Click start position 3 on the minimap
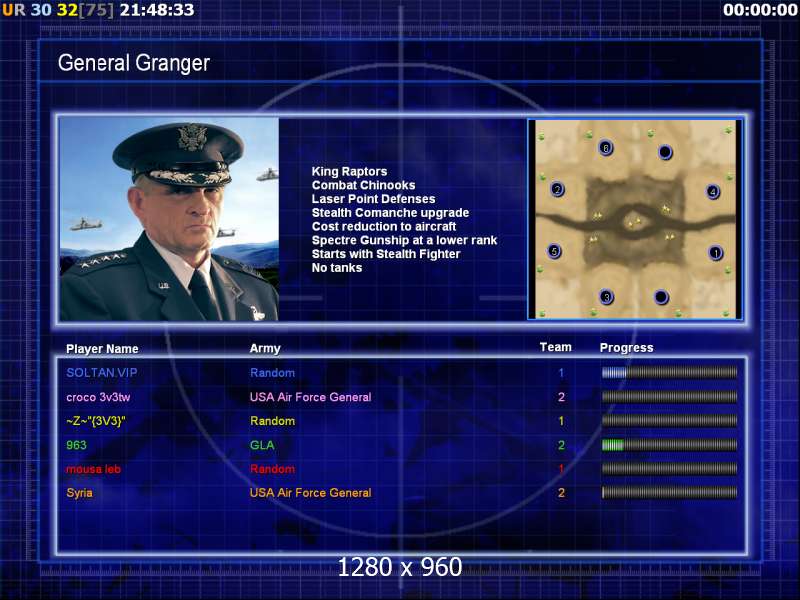The width and height of the screenshot is (800, 600). (x=606, y=296)
